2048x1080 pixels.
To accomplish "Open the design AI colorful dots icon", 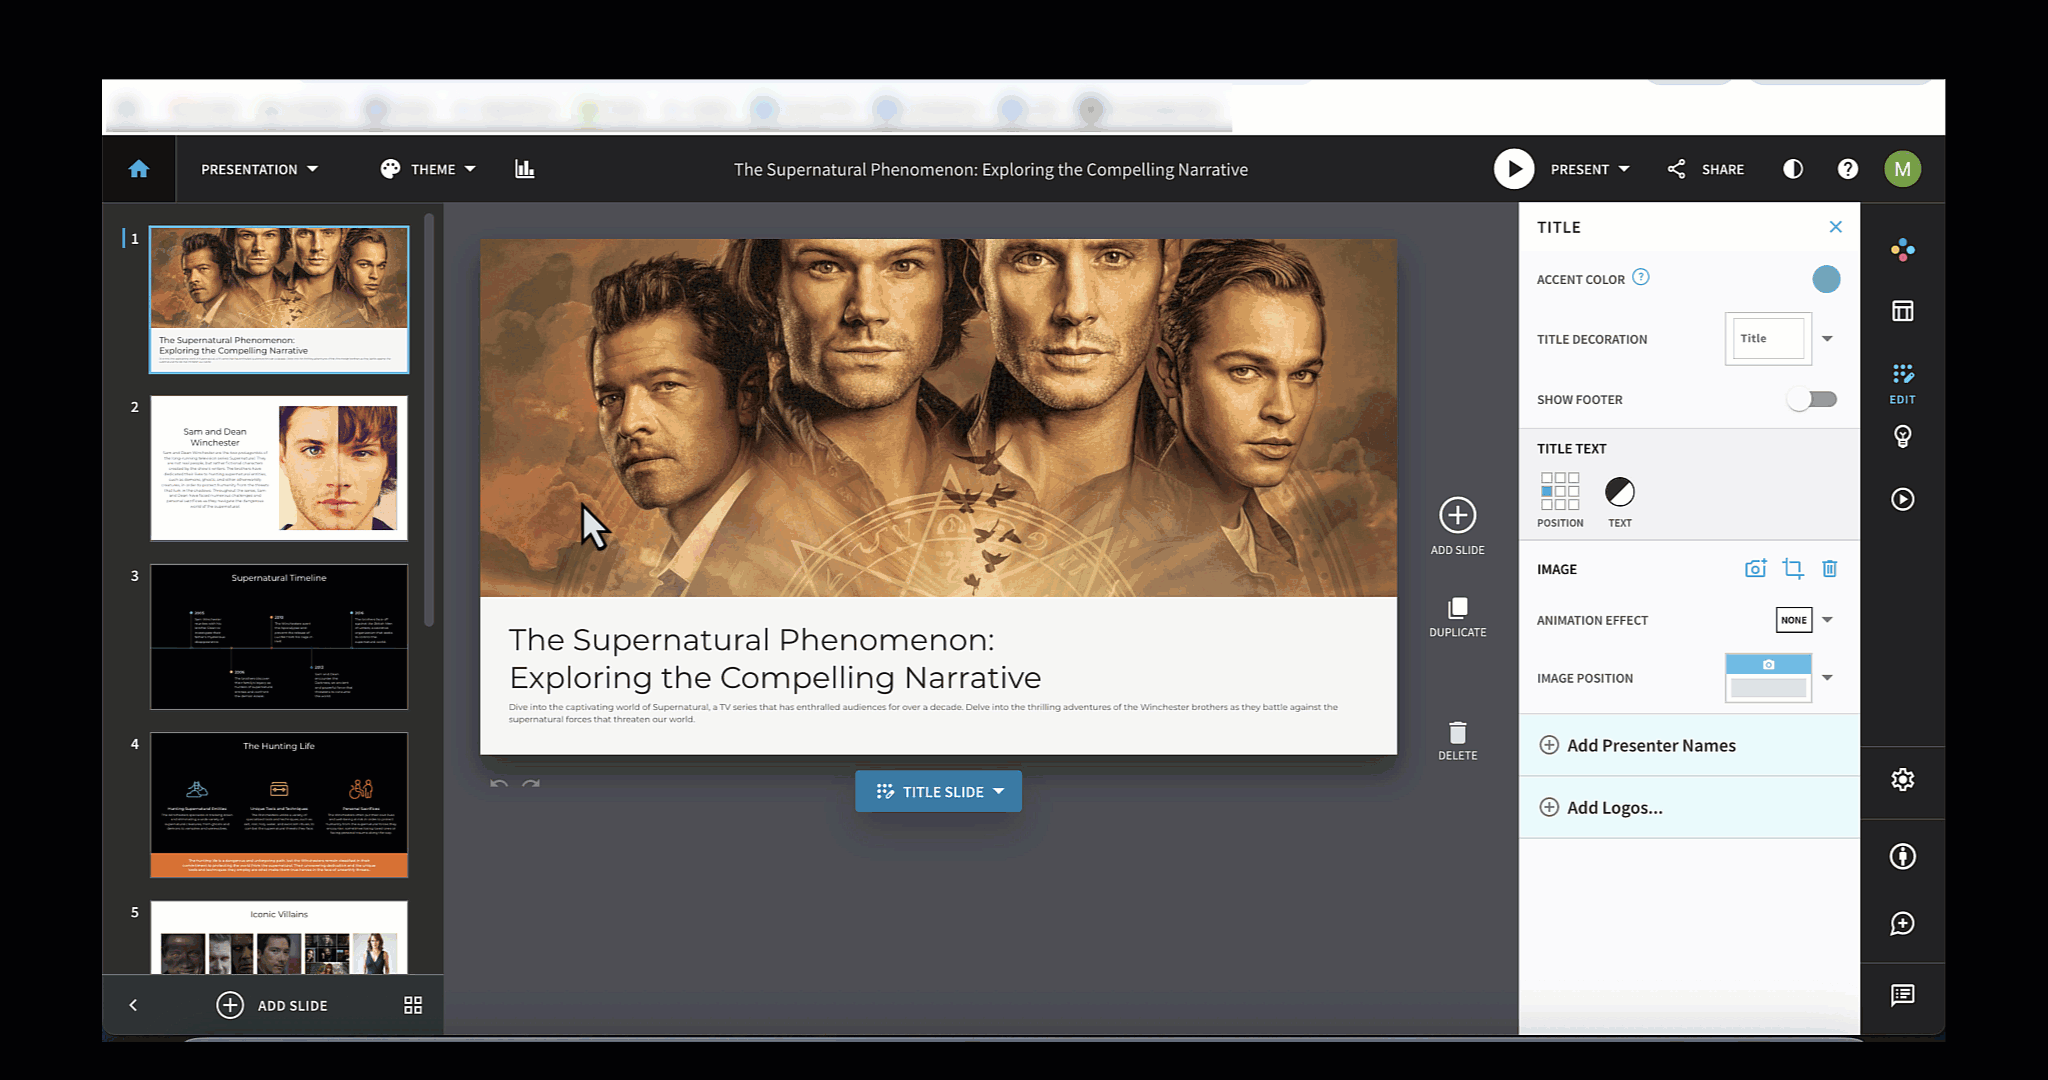I will 1903,250.
